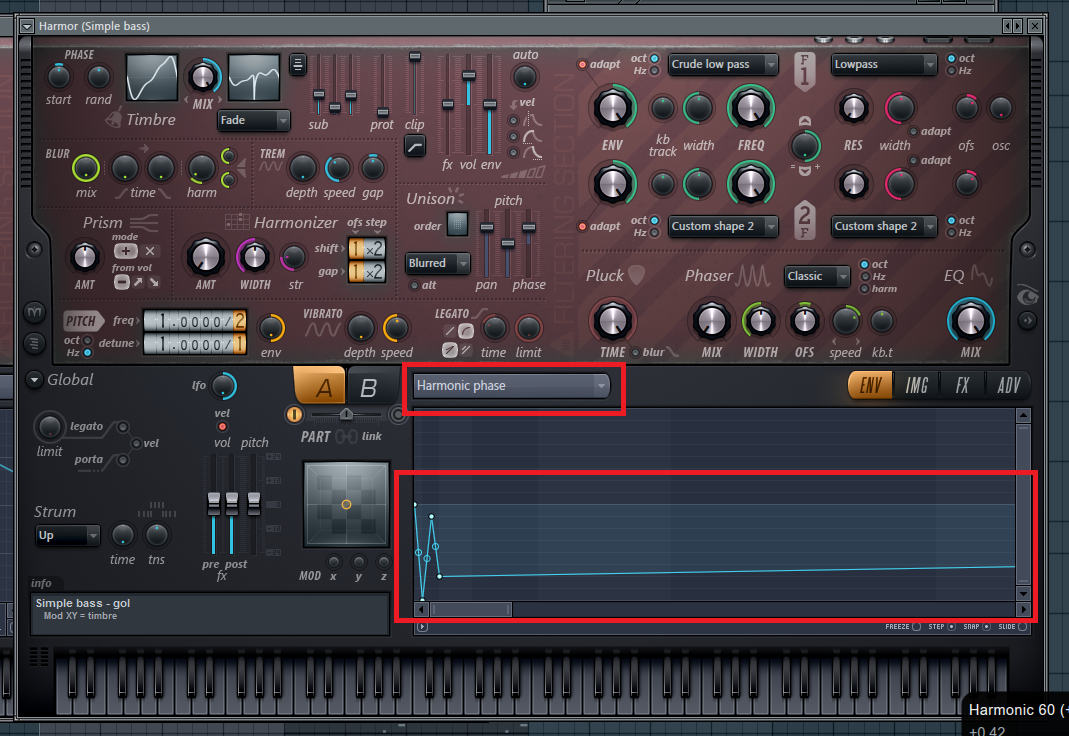Toggle STEP mode in envelope editor
This screenshot has height=736, width=1069.
[952, 627]
